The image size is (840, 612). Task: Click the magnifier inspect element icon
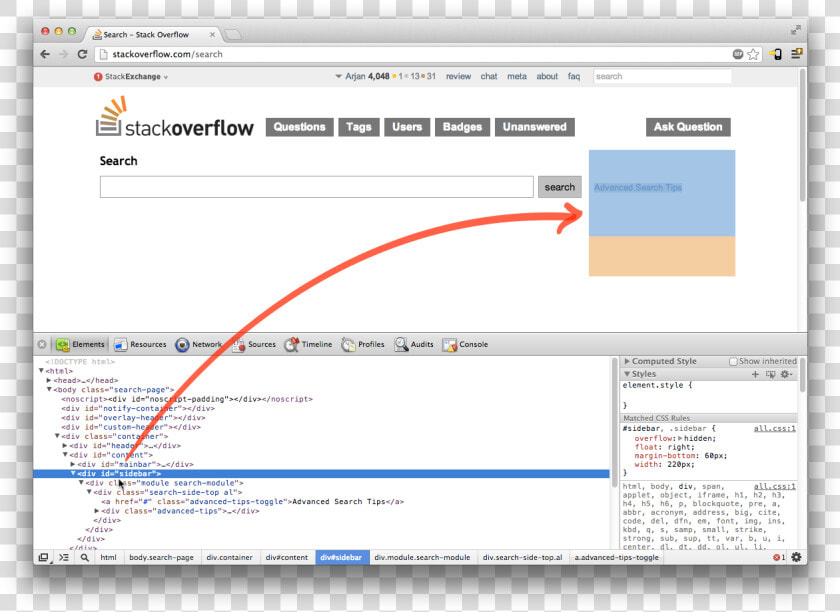click(x=85, y=558)
